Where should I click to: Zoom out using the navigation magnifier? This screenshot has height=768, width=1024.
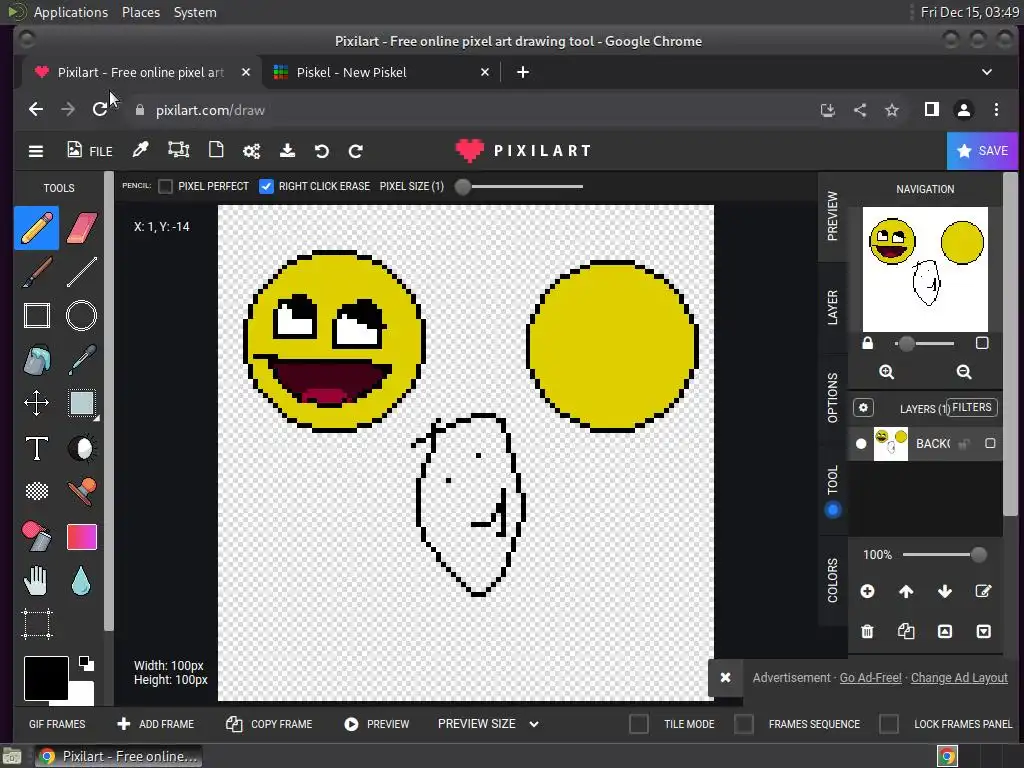(964, 372)
